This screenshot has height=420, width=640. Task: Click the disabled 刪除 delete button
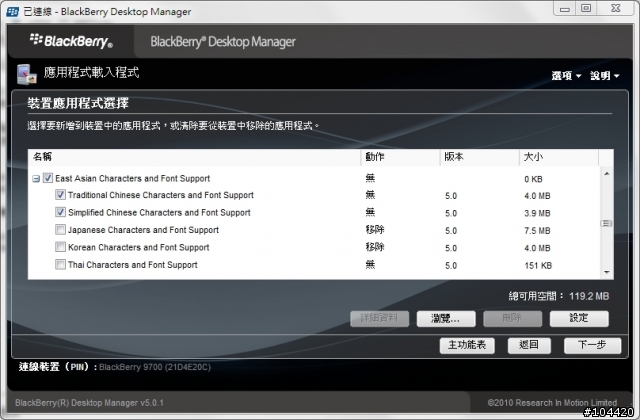[513, 318]
